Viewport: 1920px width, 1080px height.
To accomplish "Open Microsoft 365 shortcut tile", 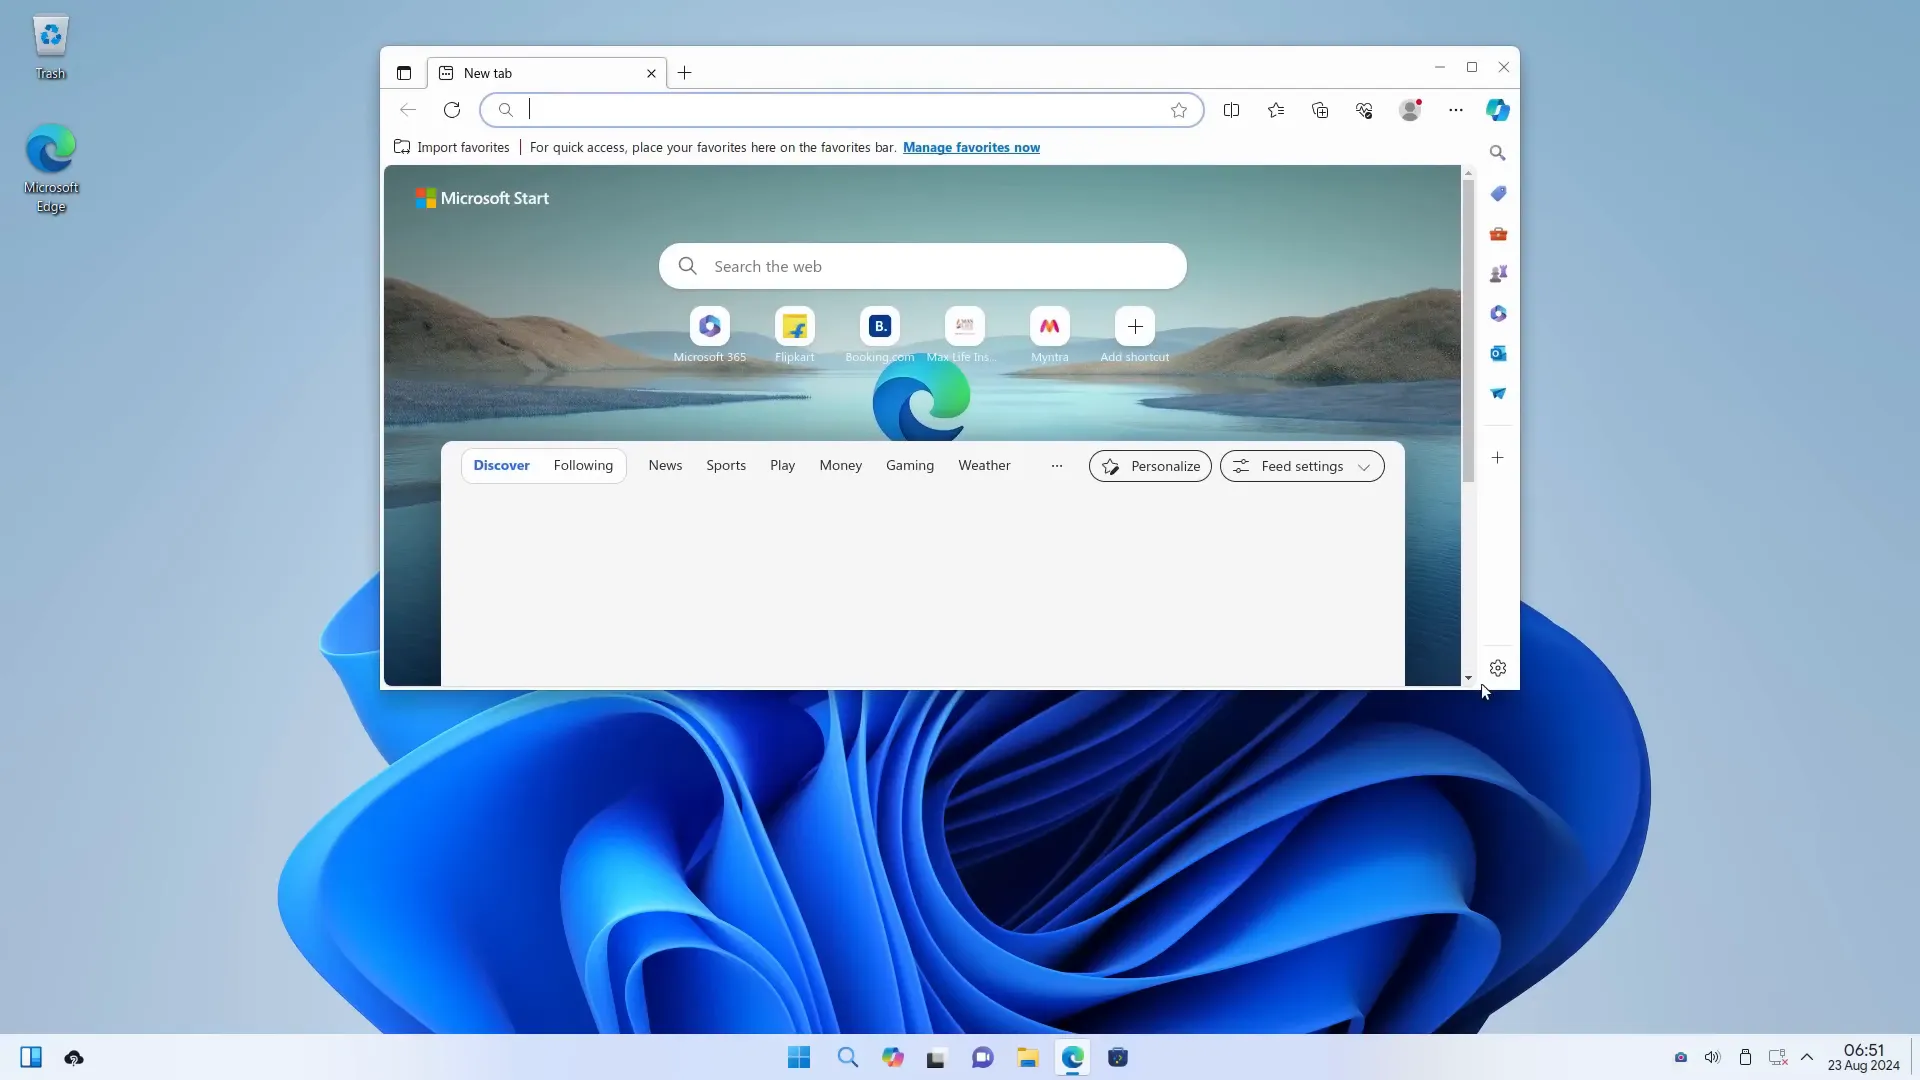I will tap(710, 335).
